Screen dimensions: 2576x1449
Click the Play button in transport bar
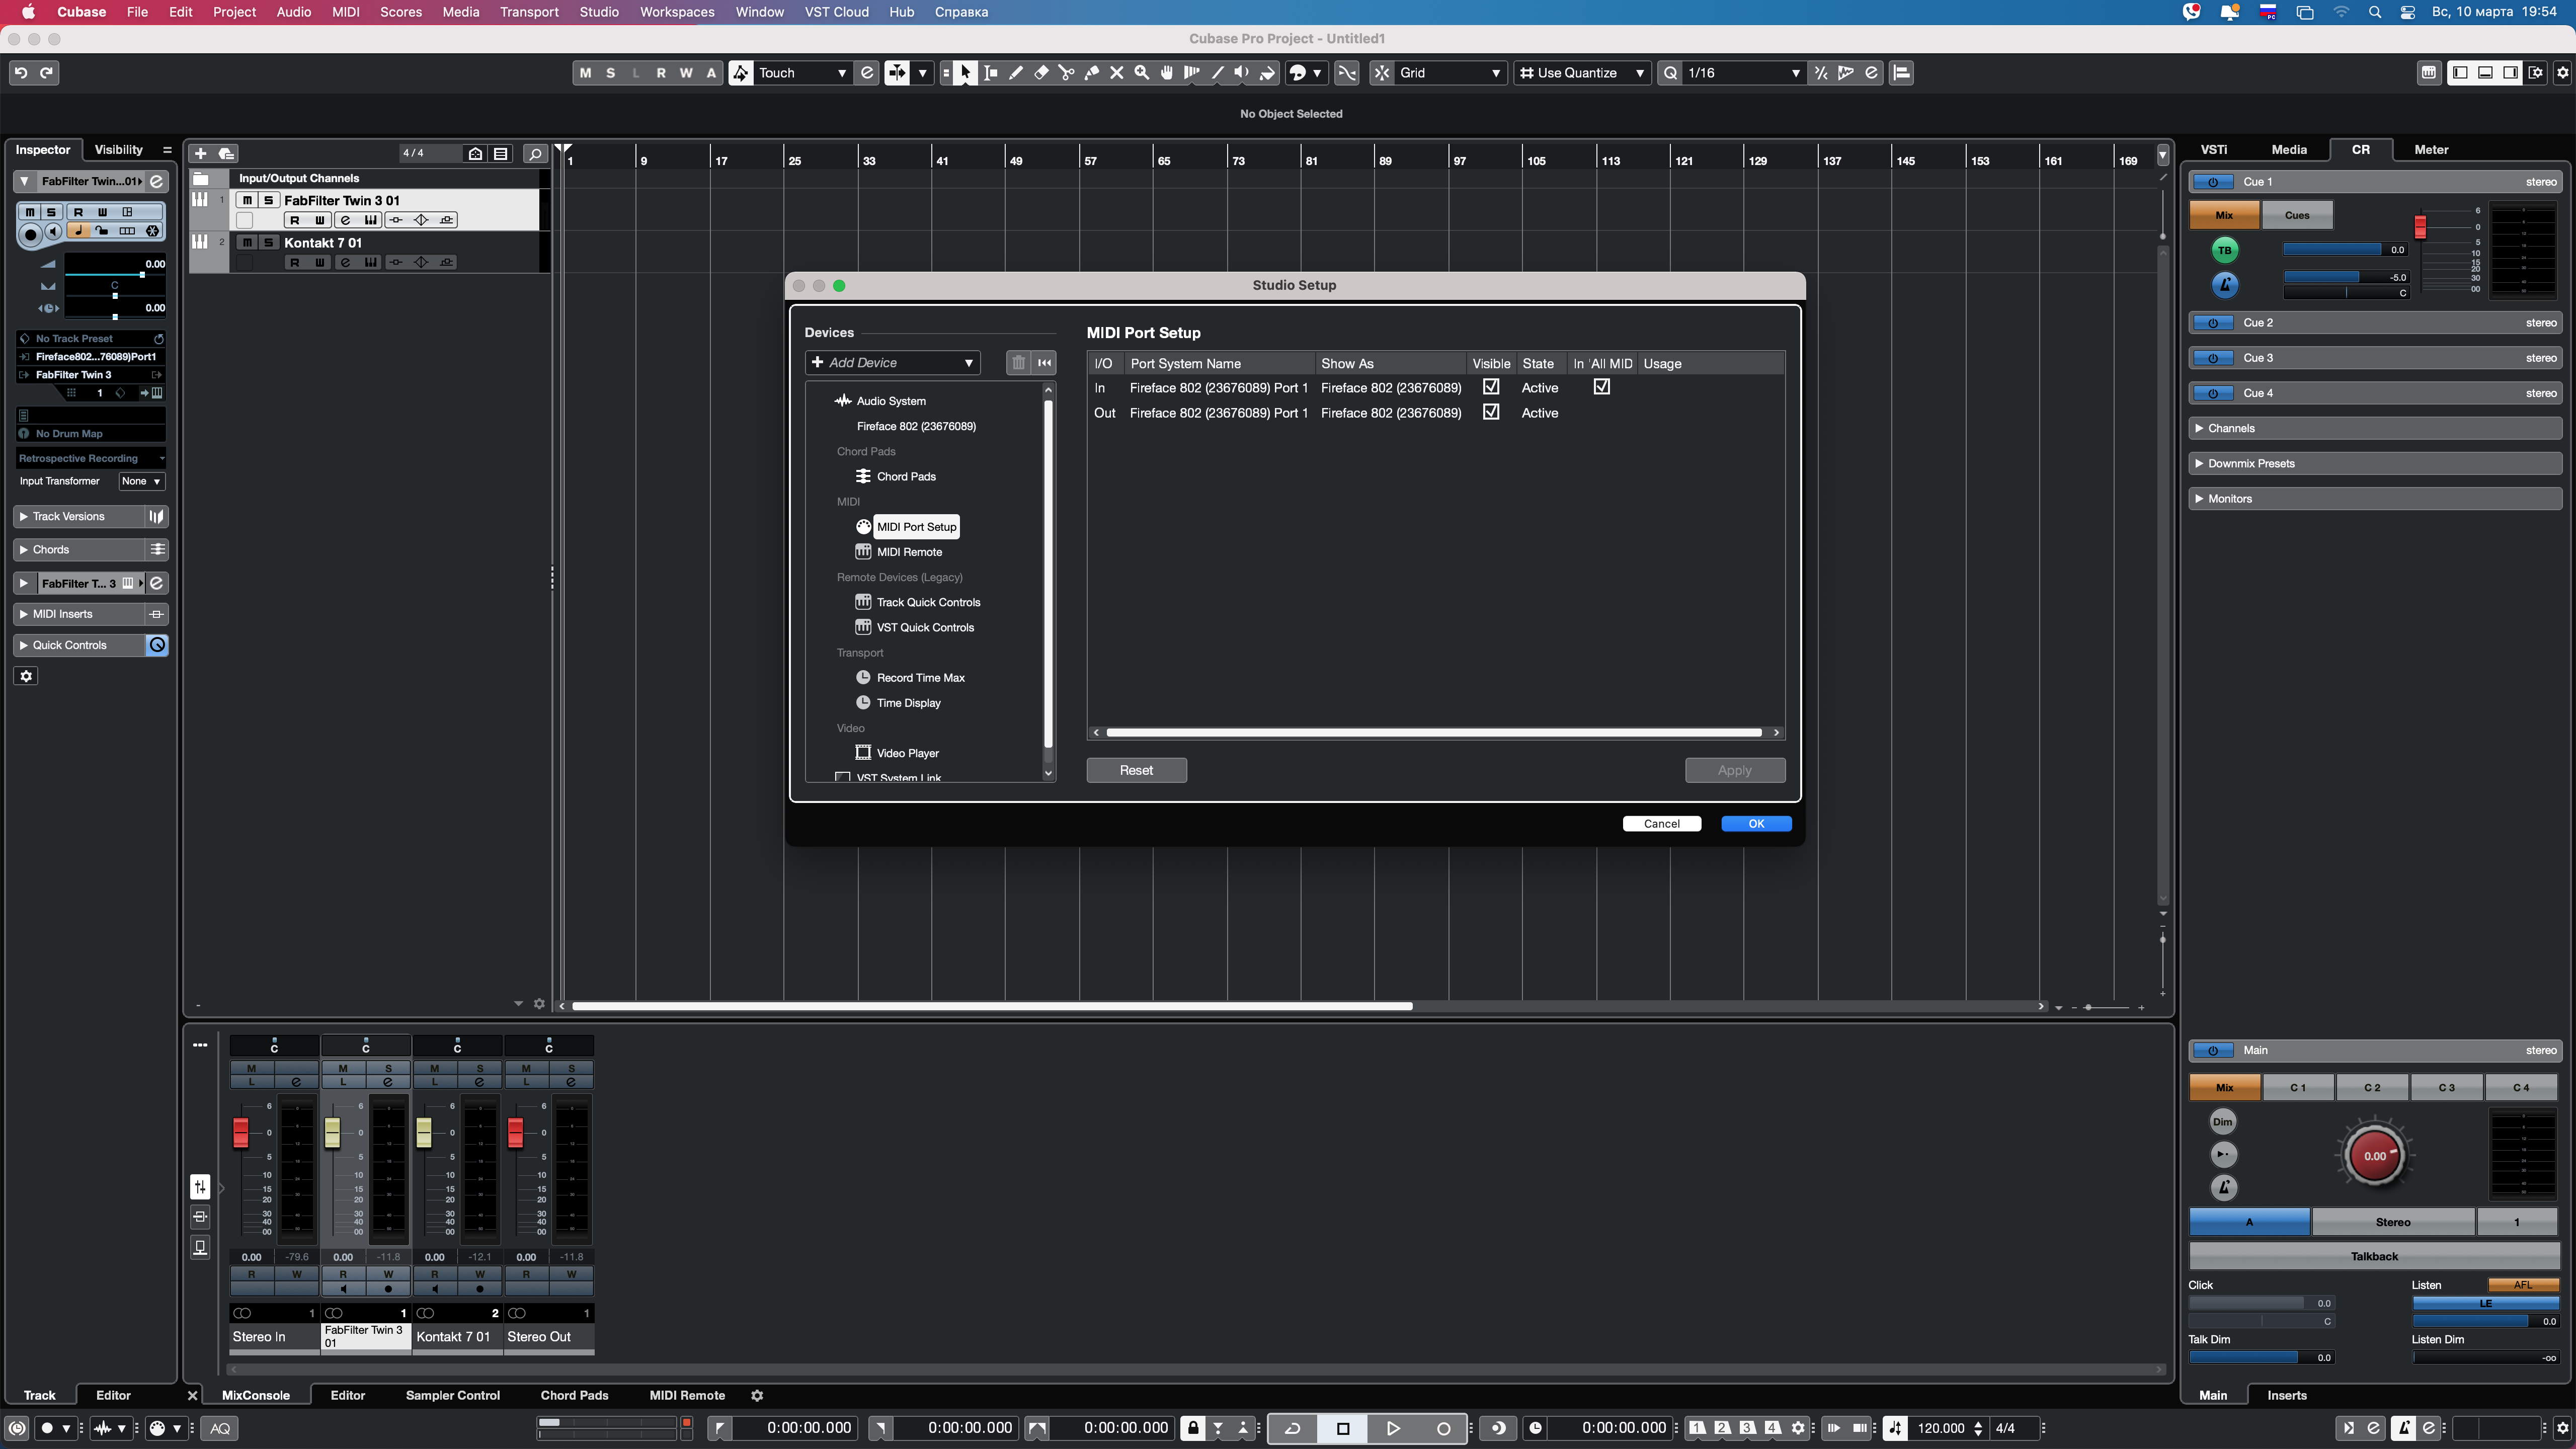pos(1392,1428)
